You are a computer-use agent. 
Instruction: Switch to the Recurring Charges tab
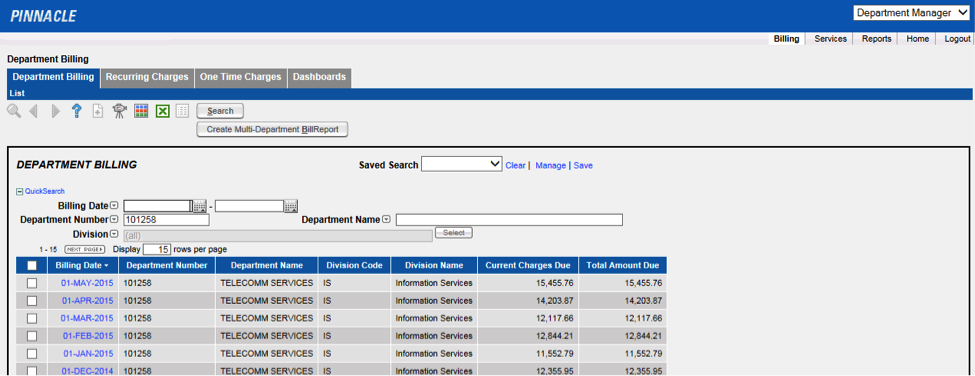pyautogui.click(x=147, y=77)
